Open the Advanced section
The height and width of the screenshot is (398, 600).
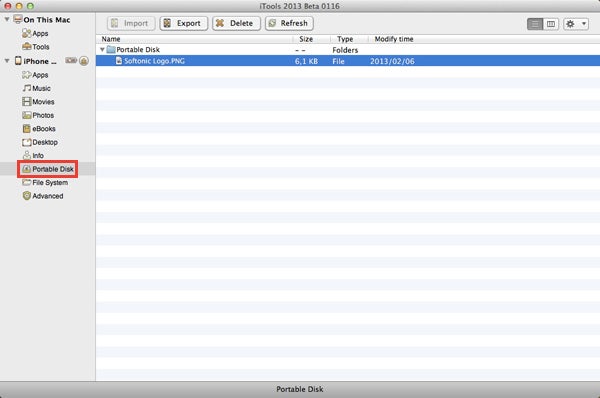[x=43, y=196]
